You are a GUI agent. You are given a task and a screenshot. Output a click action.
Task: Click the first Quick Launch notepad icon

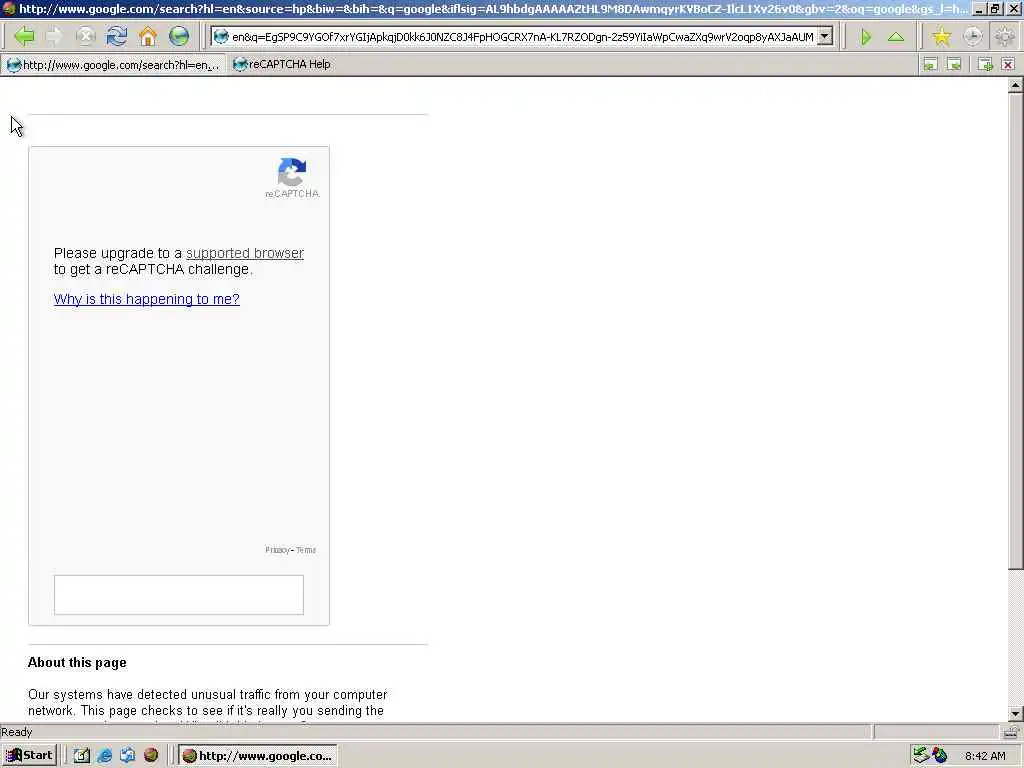(82, 756)
